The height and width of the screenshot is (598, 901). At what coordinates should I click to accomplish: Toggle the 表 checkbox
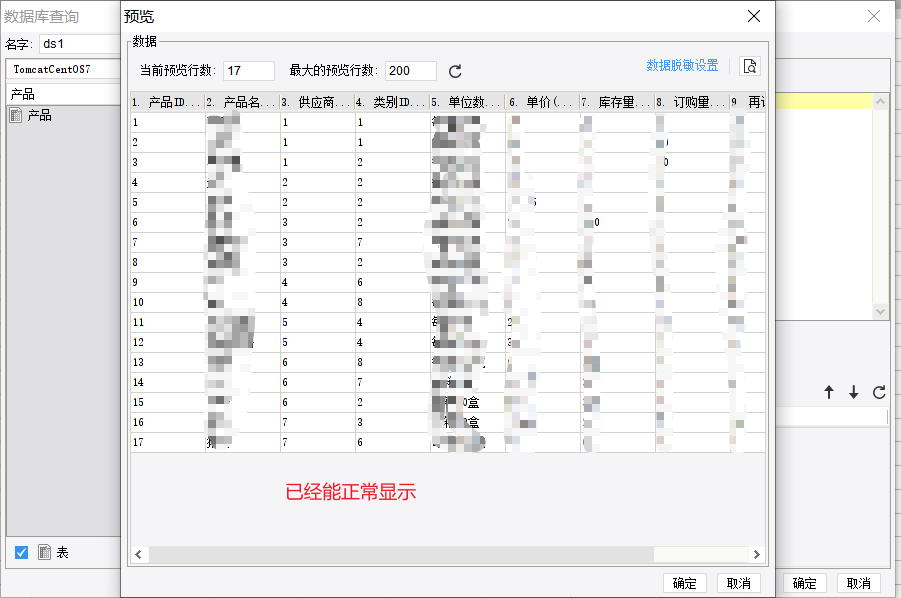22,553
